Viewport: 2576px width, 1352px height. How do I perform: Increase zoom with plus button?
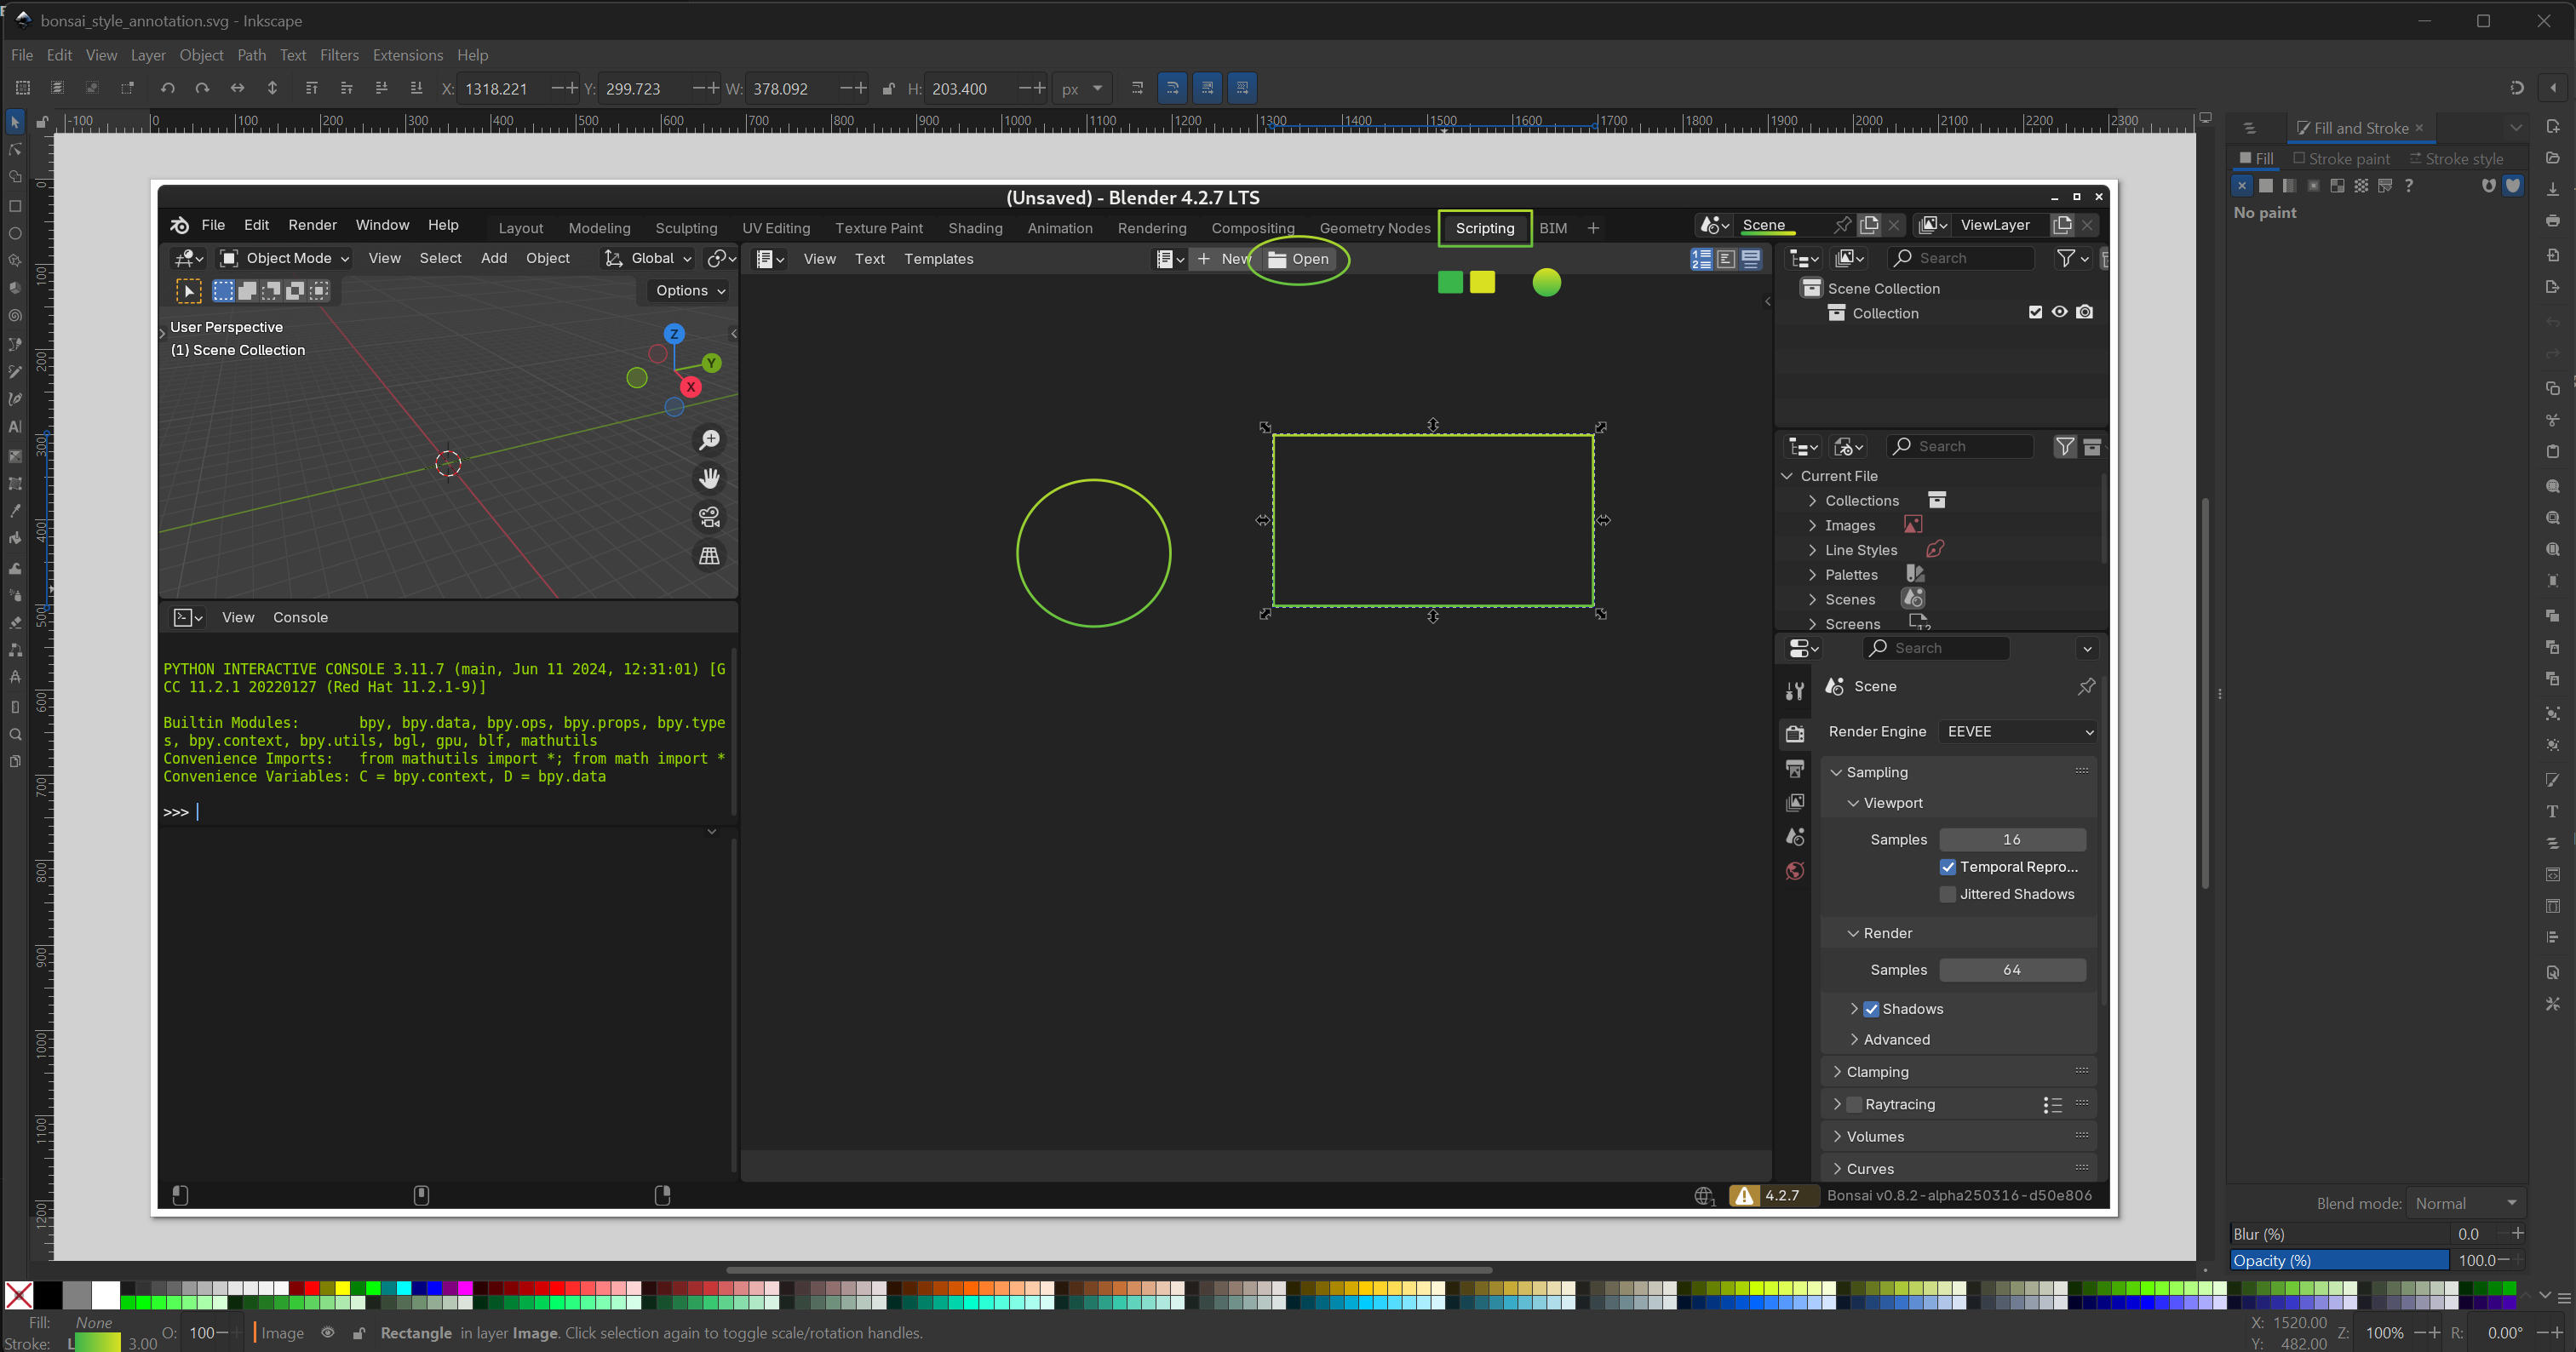pyautogui.click(x=2434, y=1332)
